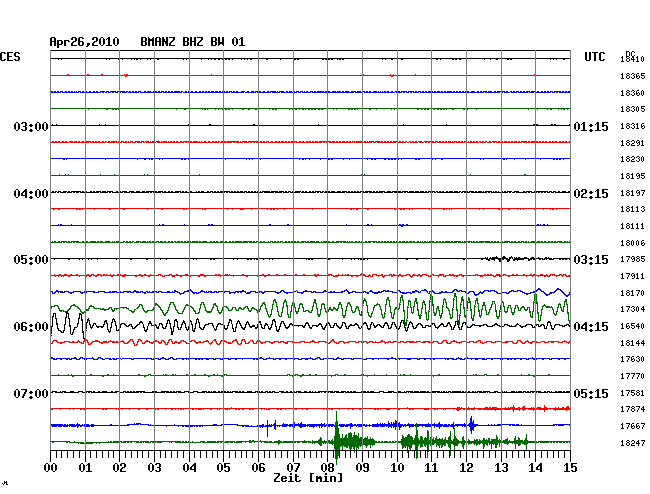Click the left time label "07:00"
The image size is (650, 494).
[31, 393]
